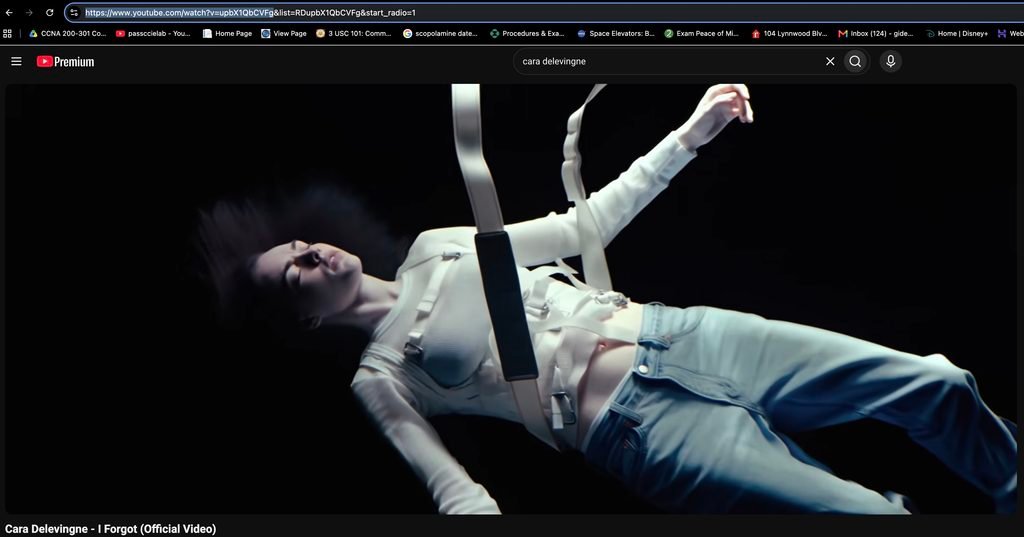Open 3 USC 101 bookmark

(353, 33)
